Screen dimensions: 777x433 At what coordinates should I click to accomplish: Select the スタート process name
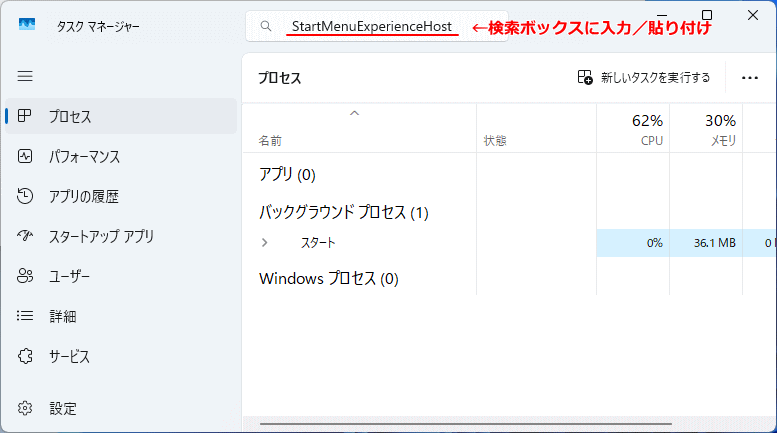318,243
